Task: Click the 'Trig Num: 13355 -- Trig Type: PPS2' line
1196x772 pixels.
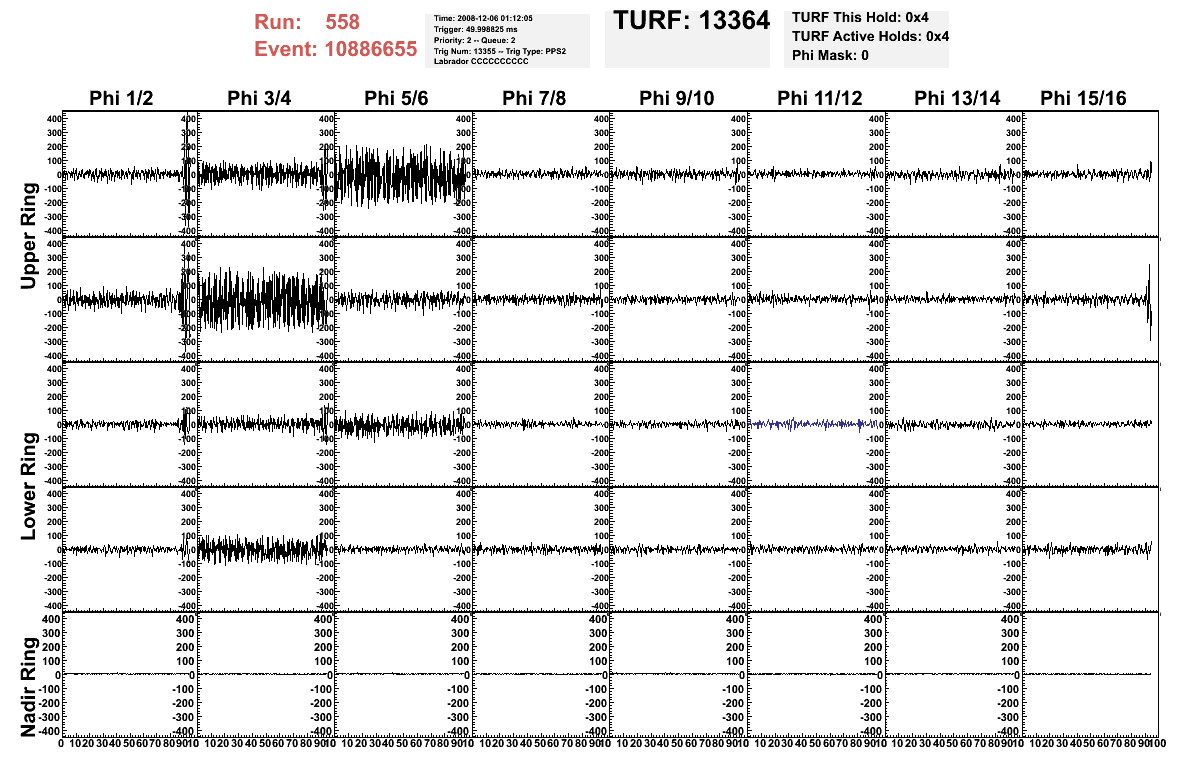Action: (x=500, y=51)
